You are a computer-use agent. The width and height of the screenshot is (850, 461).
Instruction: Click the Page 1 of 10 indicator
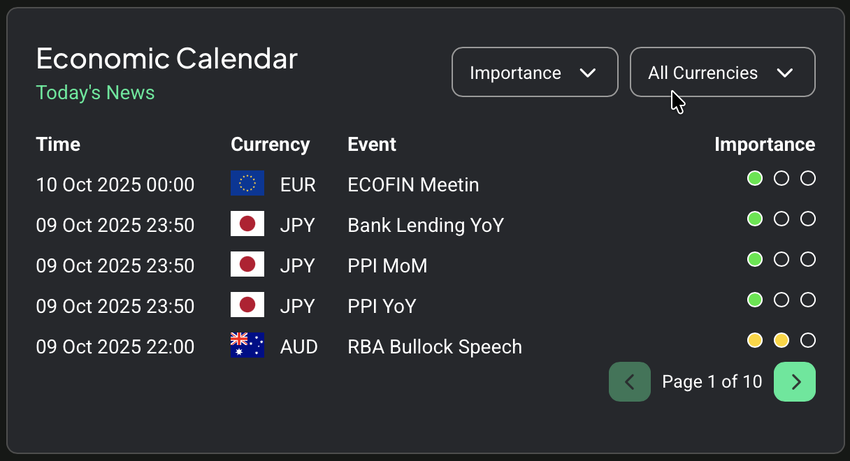[x=712, y=381]
